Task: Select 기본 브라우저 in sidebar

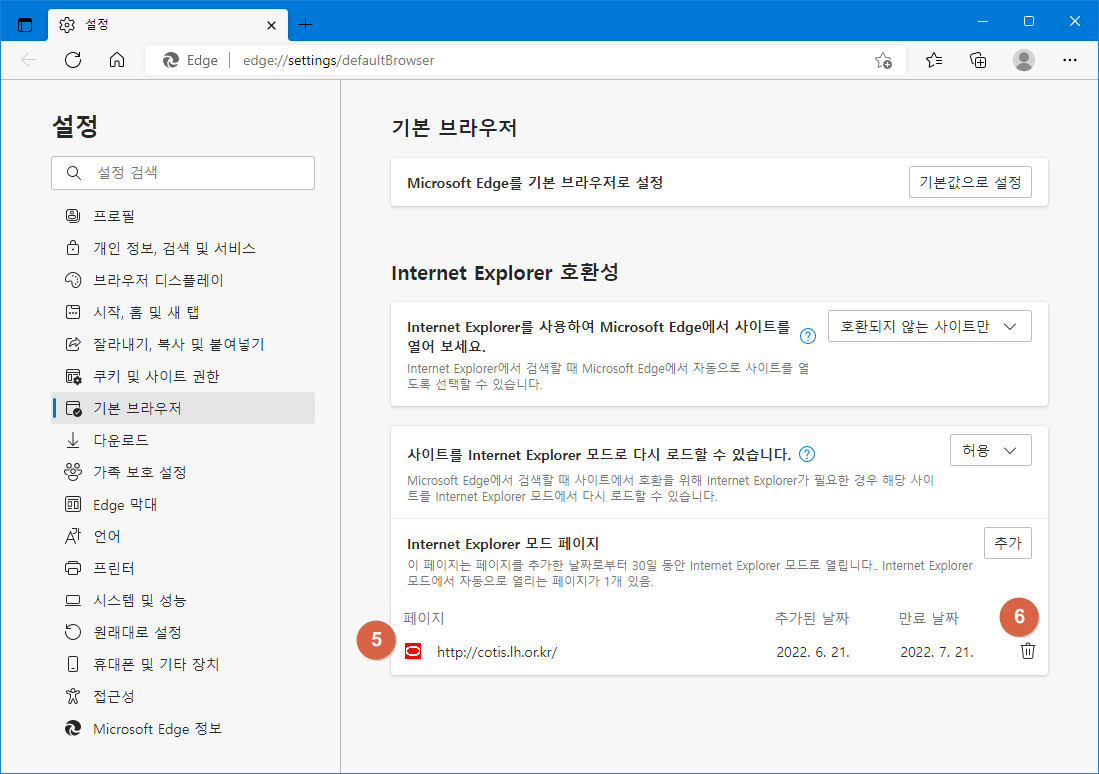Action: [x=183, y=408]
